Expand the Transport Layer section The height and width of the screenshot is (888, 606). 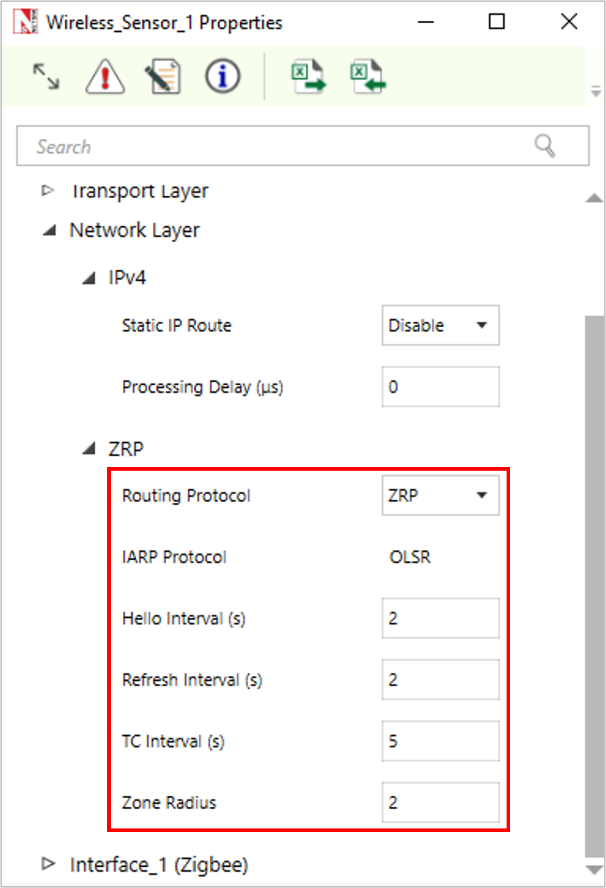point(48,190)
